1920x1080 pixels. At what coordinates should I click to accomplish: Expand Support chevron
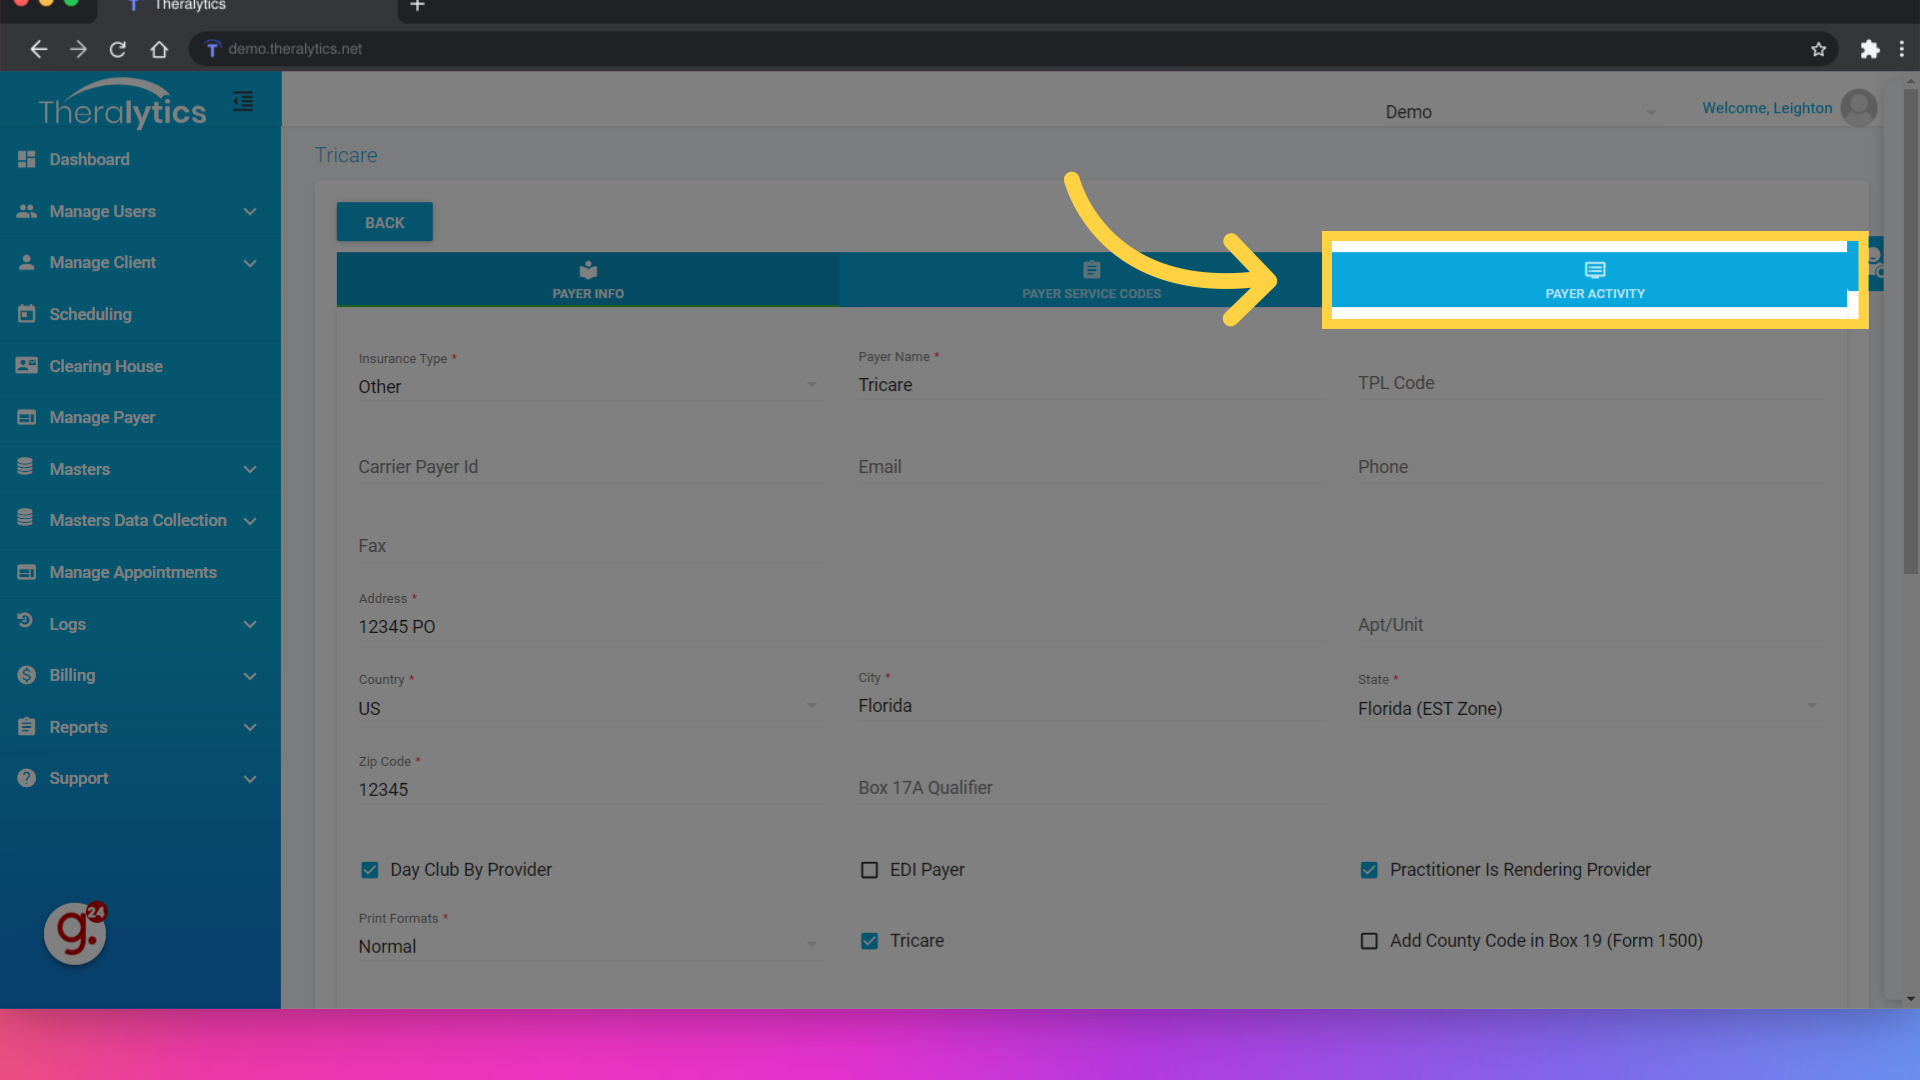[250, 779]
